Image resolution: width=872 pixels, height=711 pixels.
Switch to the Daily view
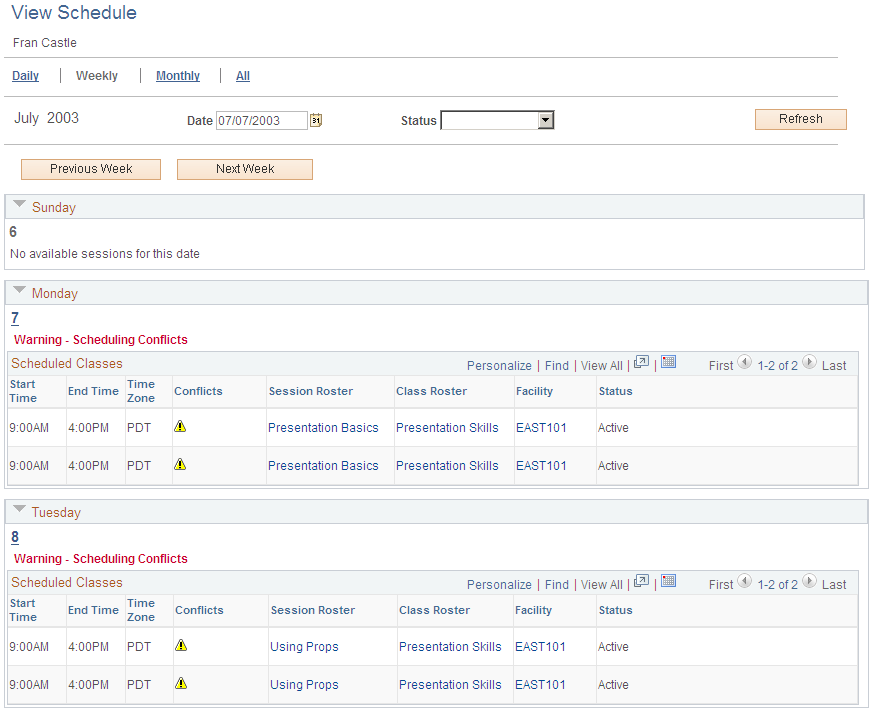26,76
